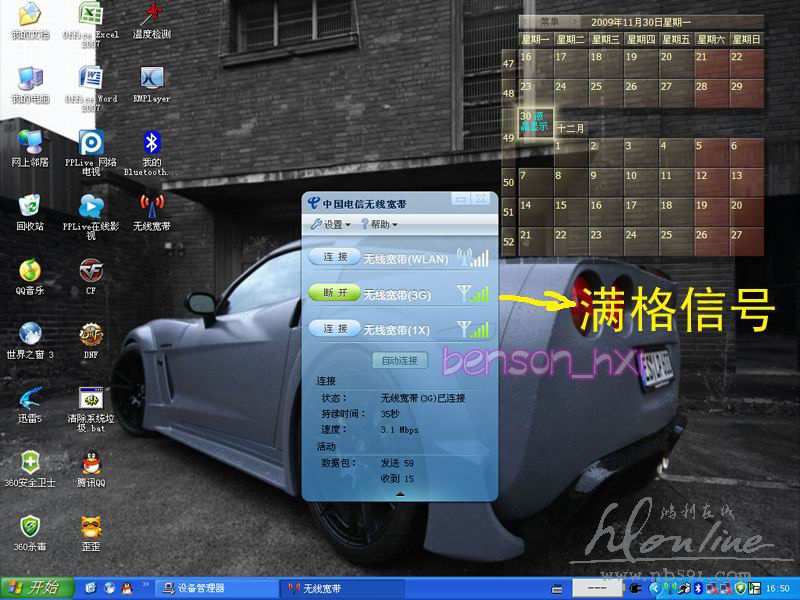800x600 pixels.
Task: Expand the 帮助 dropdown menu
Action: pos(380,225)
